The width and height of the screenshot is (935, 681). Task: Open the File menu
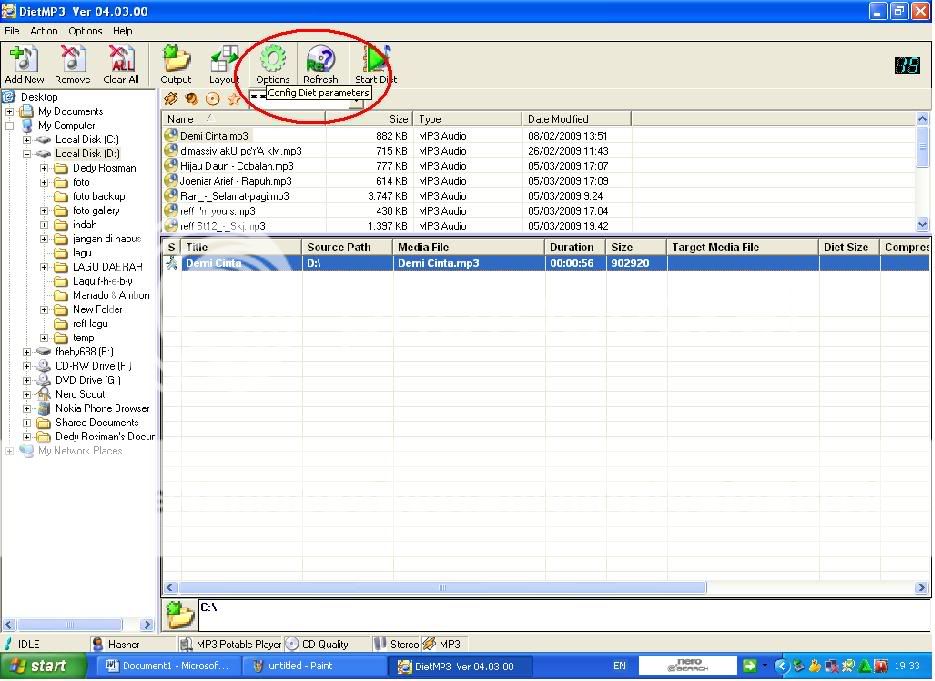(x=12, y=31)
